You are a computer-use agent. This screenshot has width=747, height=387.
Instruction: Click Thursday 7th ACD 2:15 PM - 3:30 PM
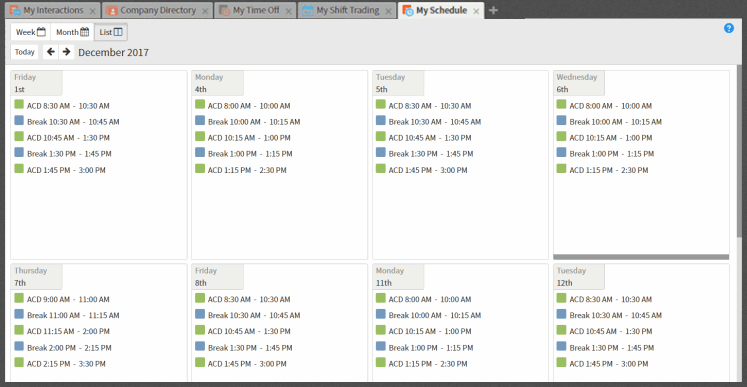(66, 364)
